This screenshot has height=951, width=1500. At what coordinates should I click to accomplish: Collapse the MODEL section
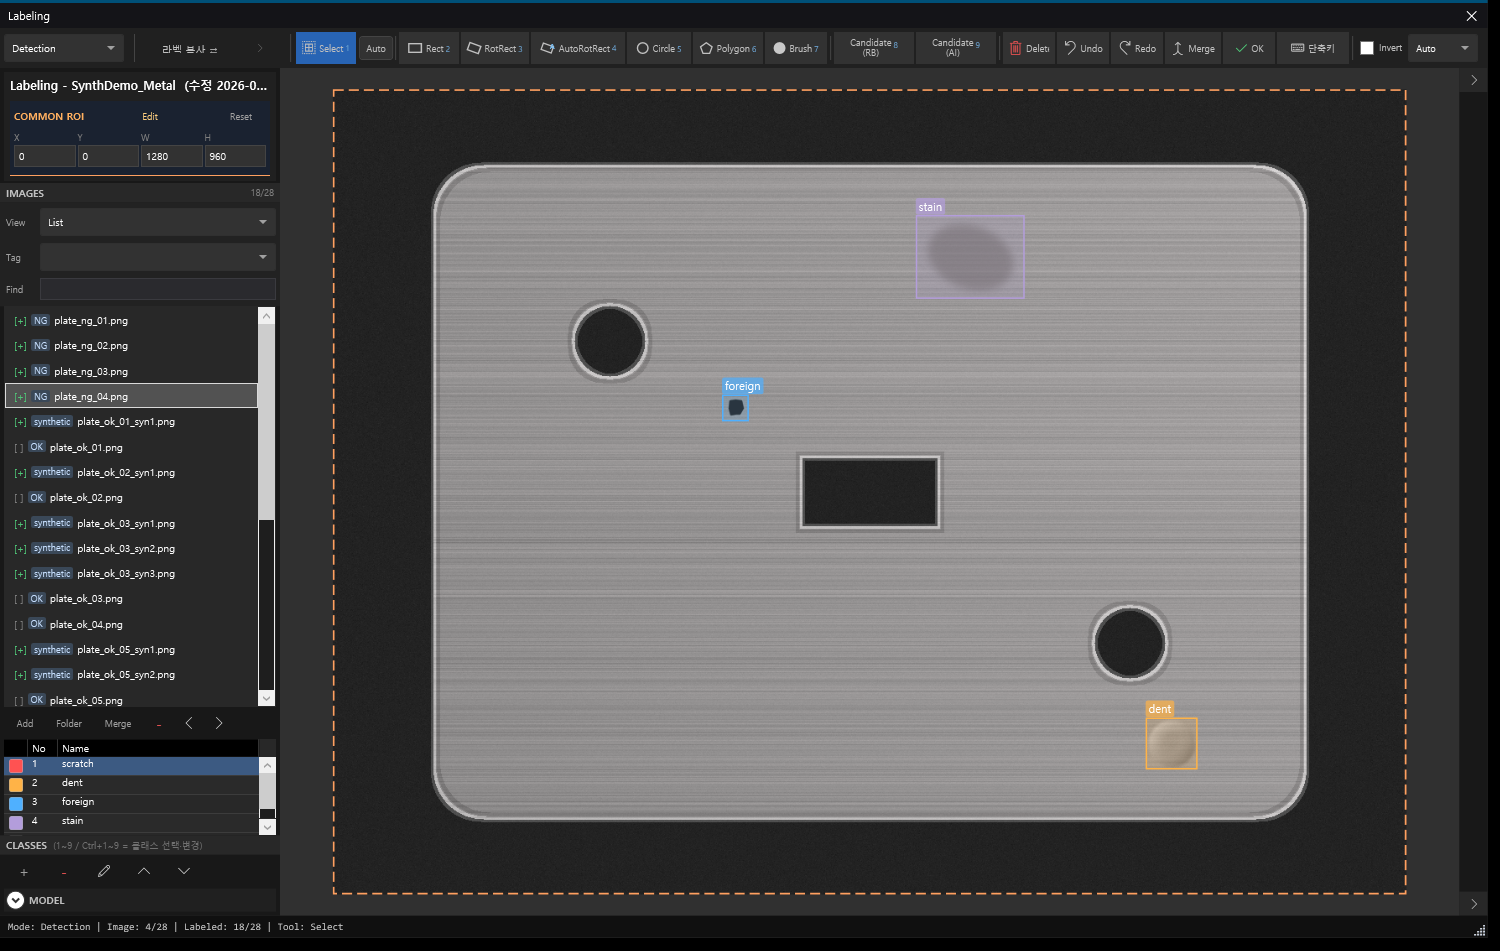15,900
